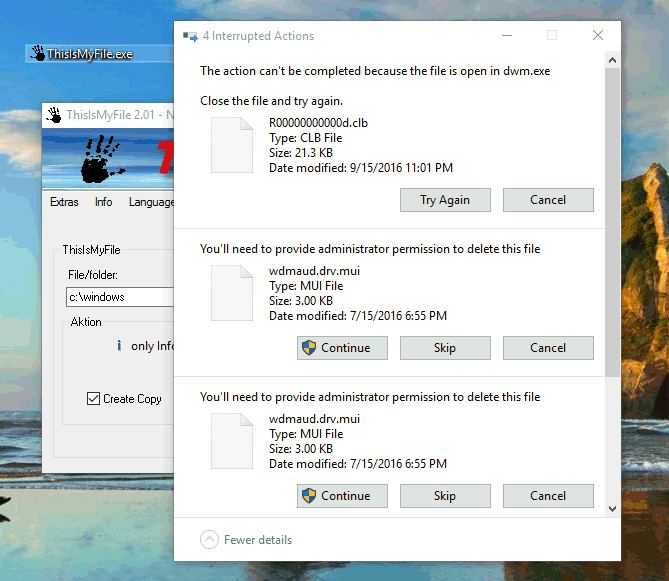Close the Interrupted Actions dialog
This screenshot has height=581, width=669.
pyautogui.click(x=598, y=35)
